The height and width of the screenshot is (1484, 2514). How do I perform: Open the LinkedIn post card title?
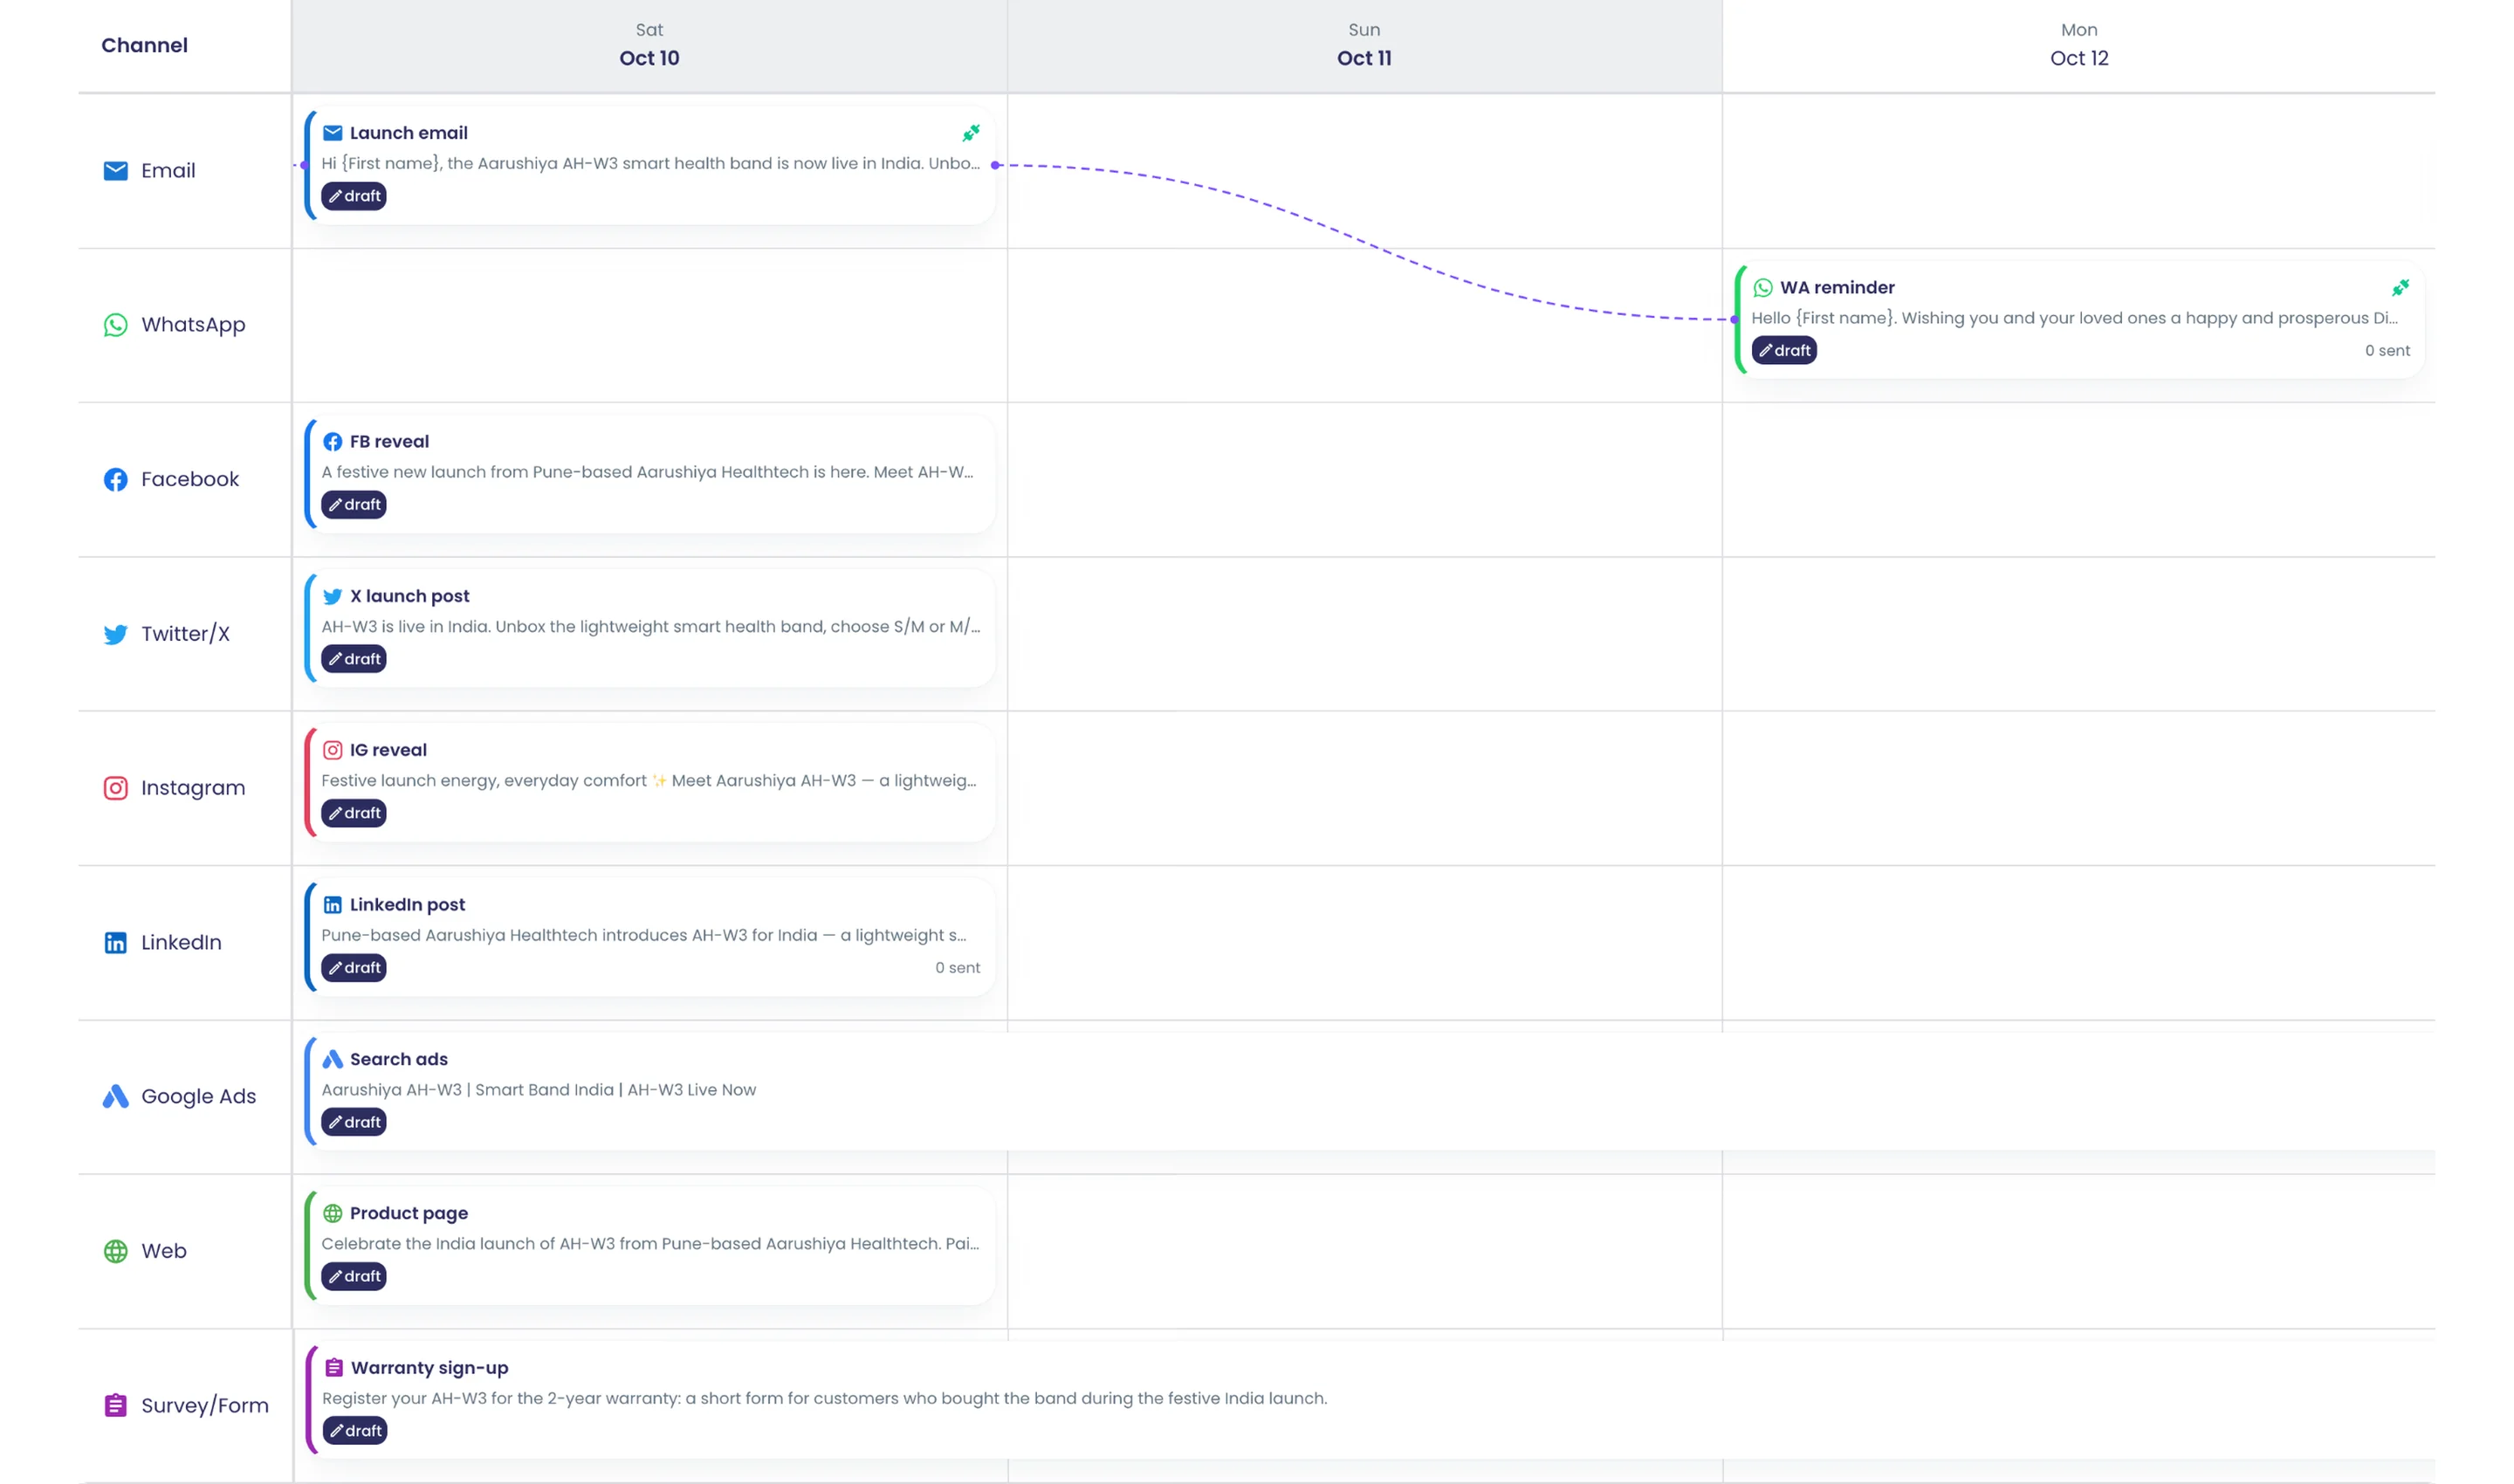point(407,905)
